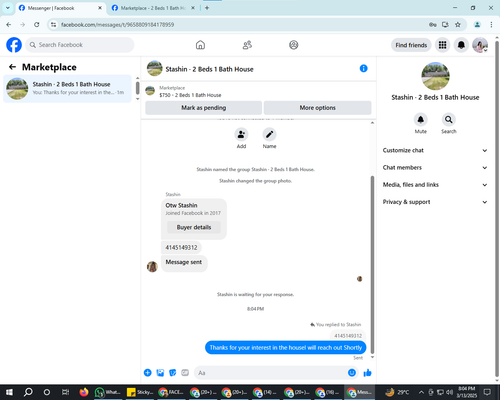Viewport: 500px width, 400px height.
Task: Go to the Home feed icon
Action: (200, 45)
